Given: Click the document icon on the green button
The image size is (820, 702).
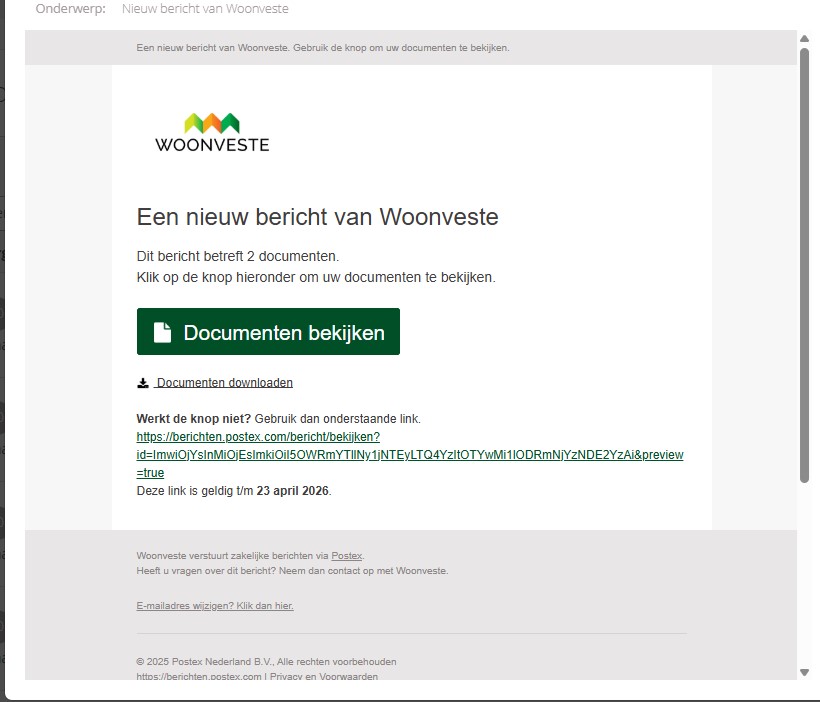Looking at the screenshot, I should point(162,333).
